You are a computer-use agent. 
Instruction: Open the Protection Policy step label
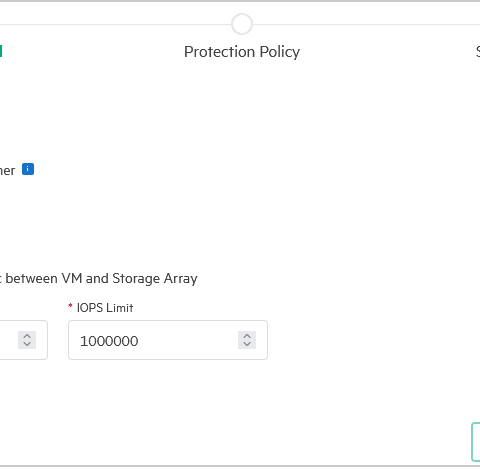coord(242,52)
